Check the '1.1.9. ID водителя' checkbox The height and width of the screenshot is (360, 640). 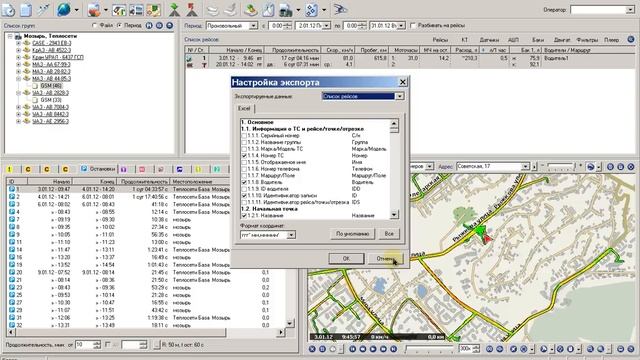point(244,189)
